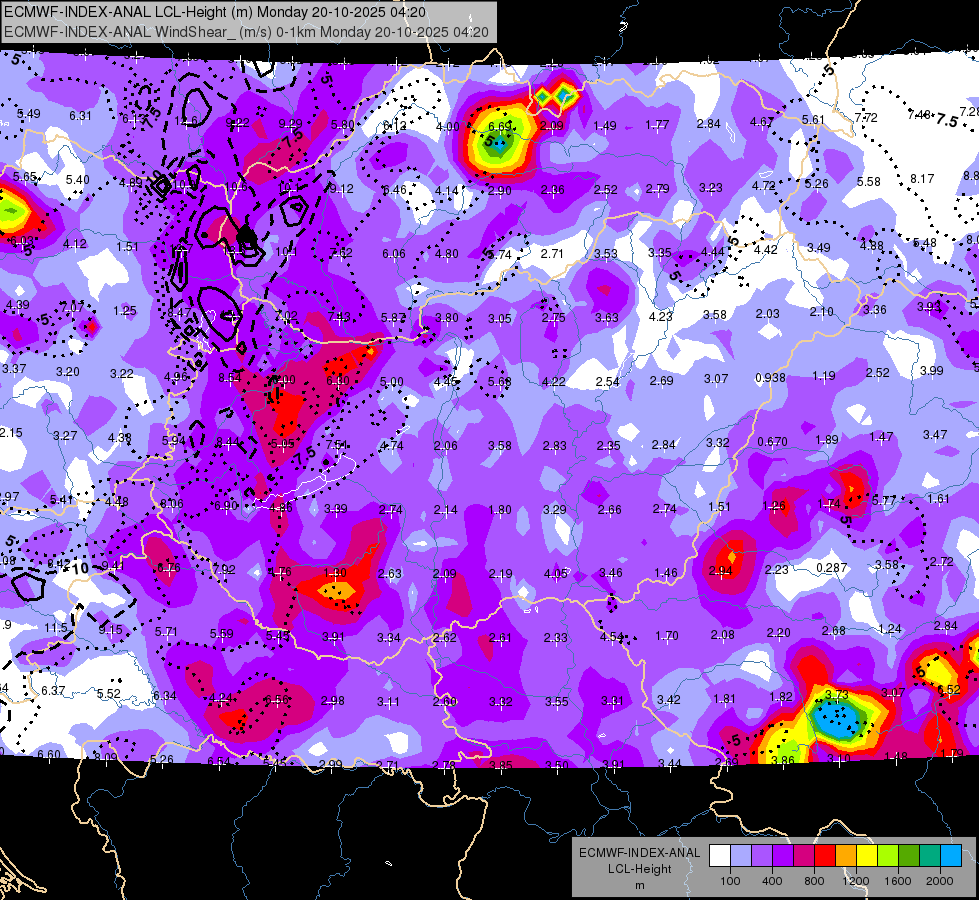The image size is (979, 900).
Task: Click wind shear value '3.55'
Action: click(556, 701)
